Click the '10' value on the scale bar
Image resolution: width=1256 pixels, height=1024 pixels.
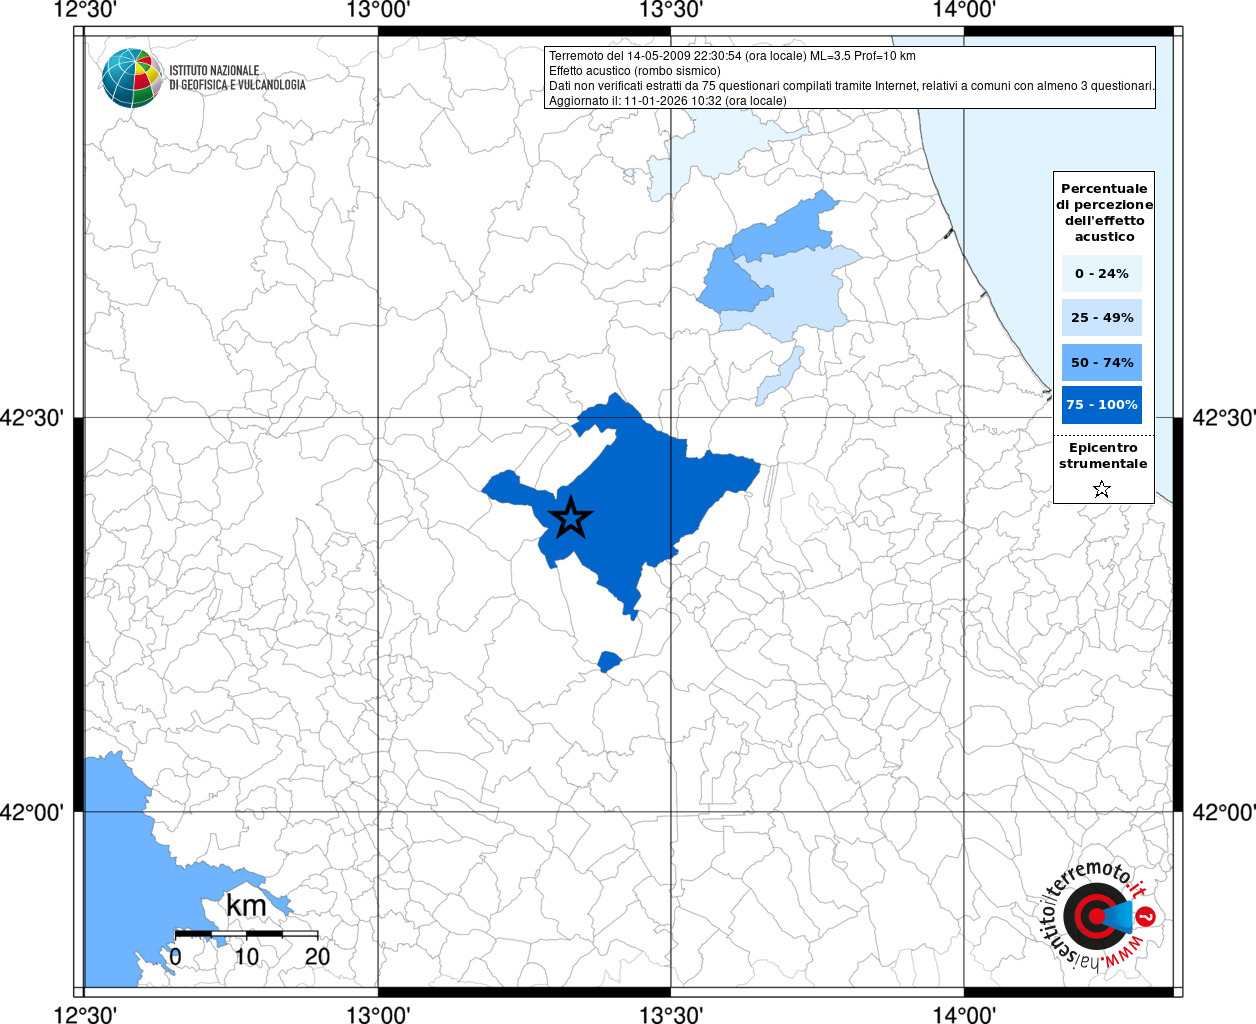tap(246, 956)
